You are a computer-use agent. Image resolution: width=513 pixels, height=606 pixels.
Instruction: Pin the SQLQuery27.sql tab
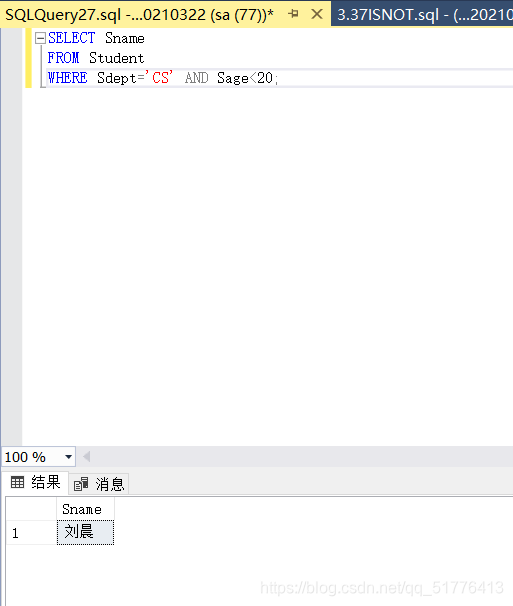point(293,14)
